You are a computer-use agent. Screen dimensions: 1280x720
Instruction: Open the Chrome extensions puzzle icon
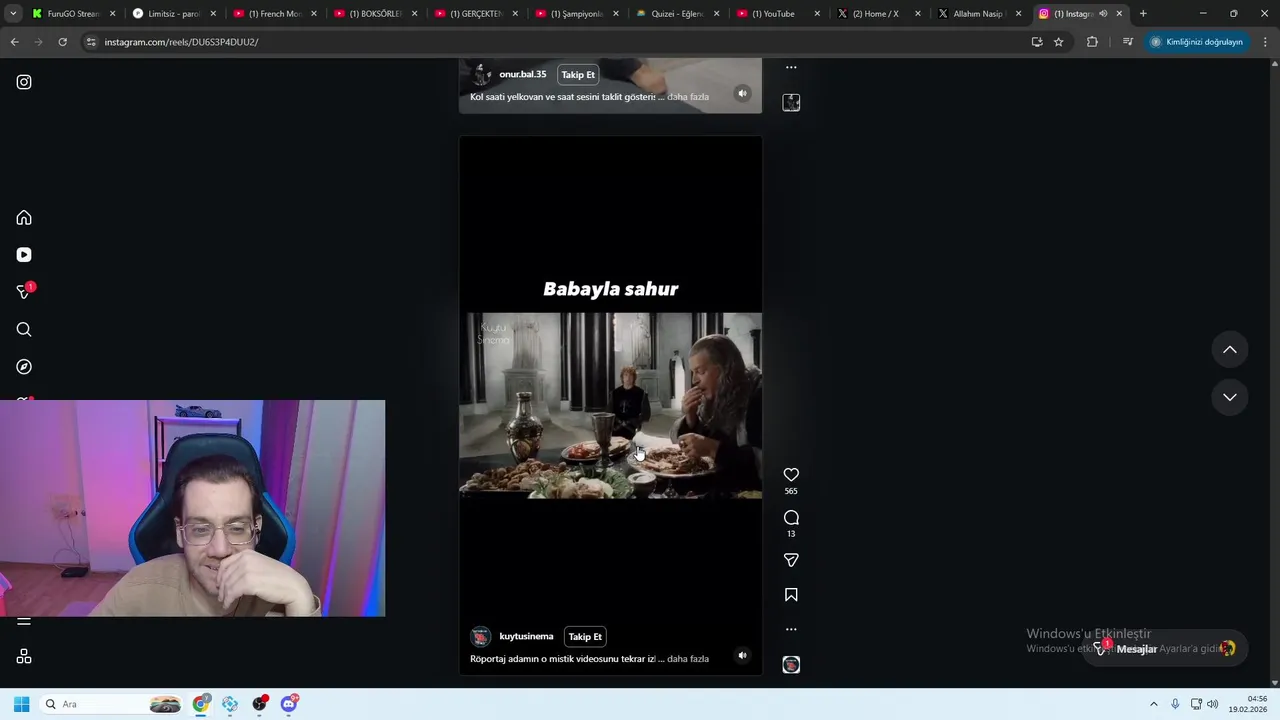coord(1092,42)
